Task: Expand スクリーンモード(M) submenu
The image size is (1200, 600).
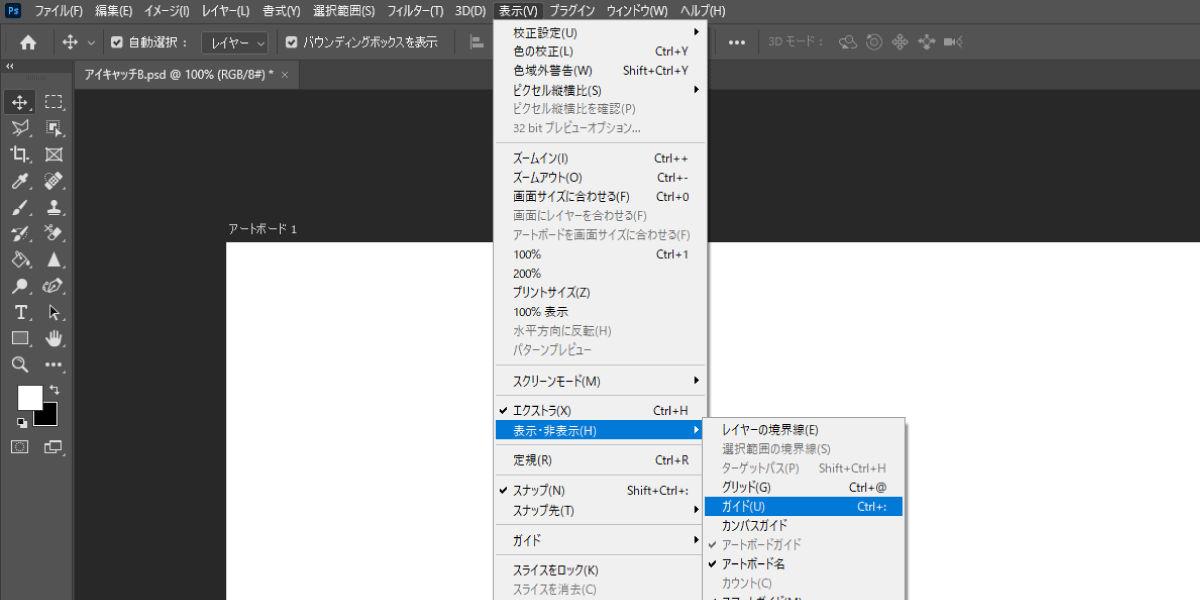Action: [x=601, y=381]
